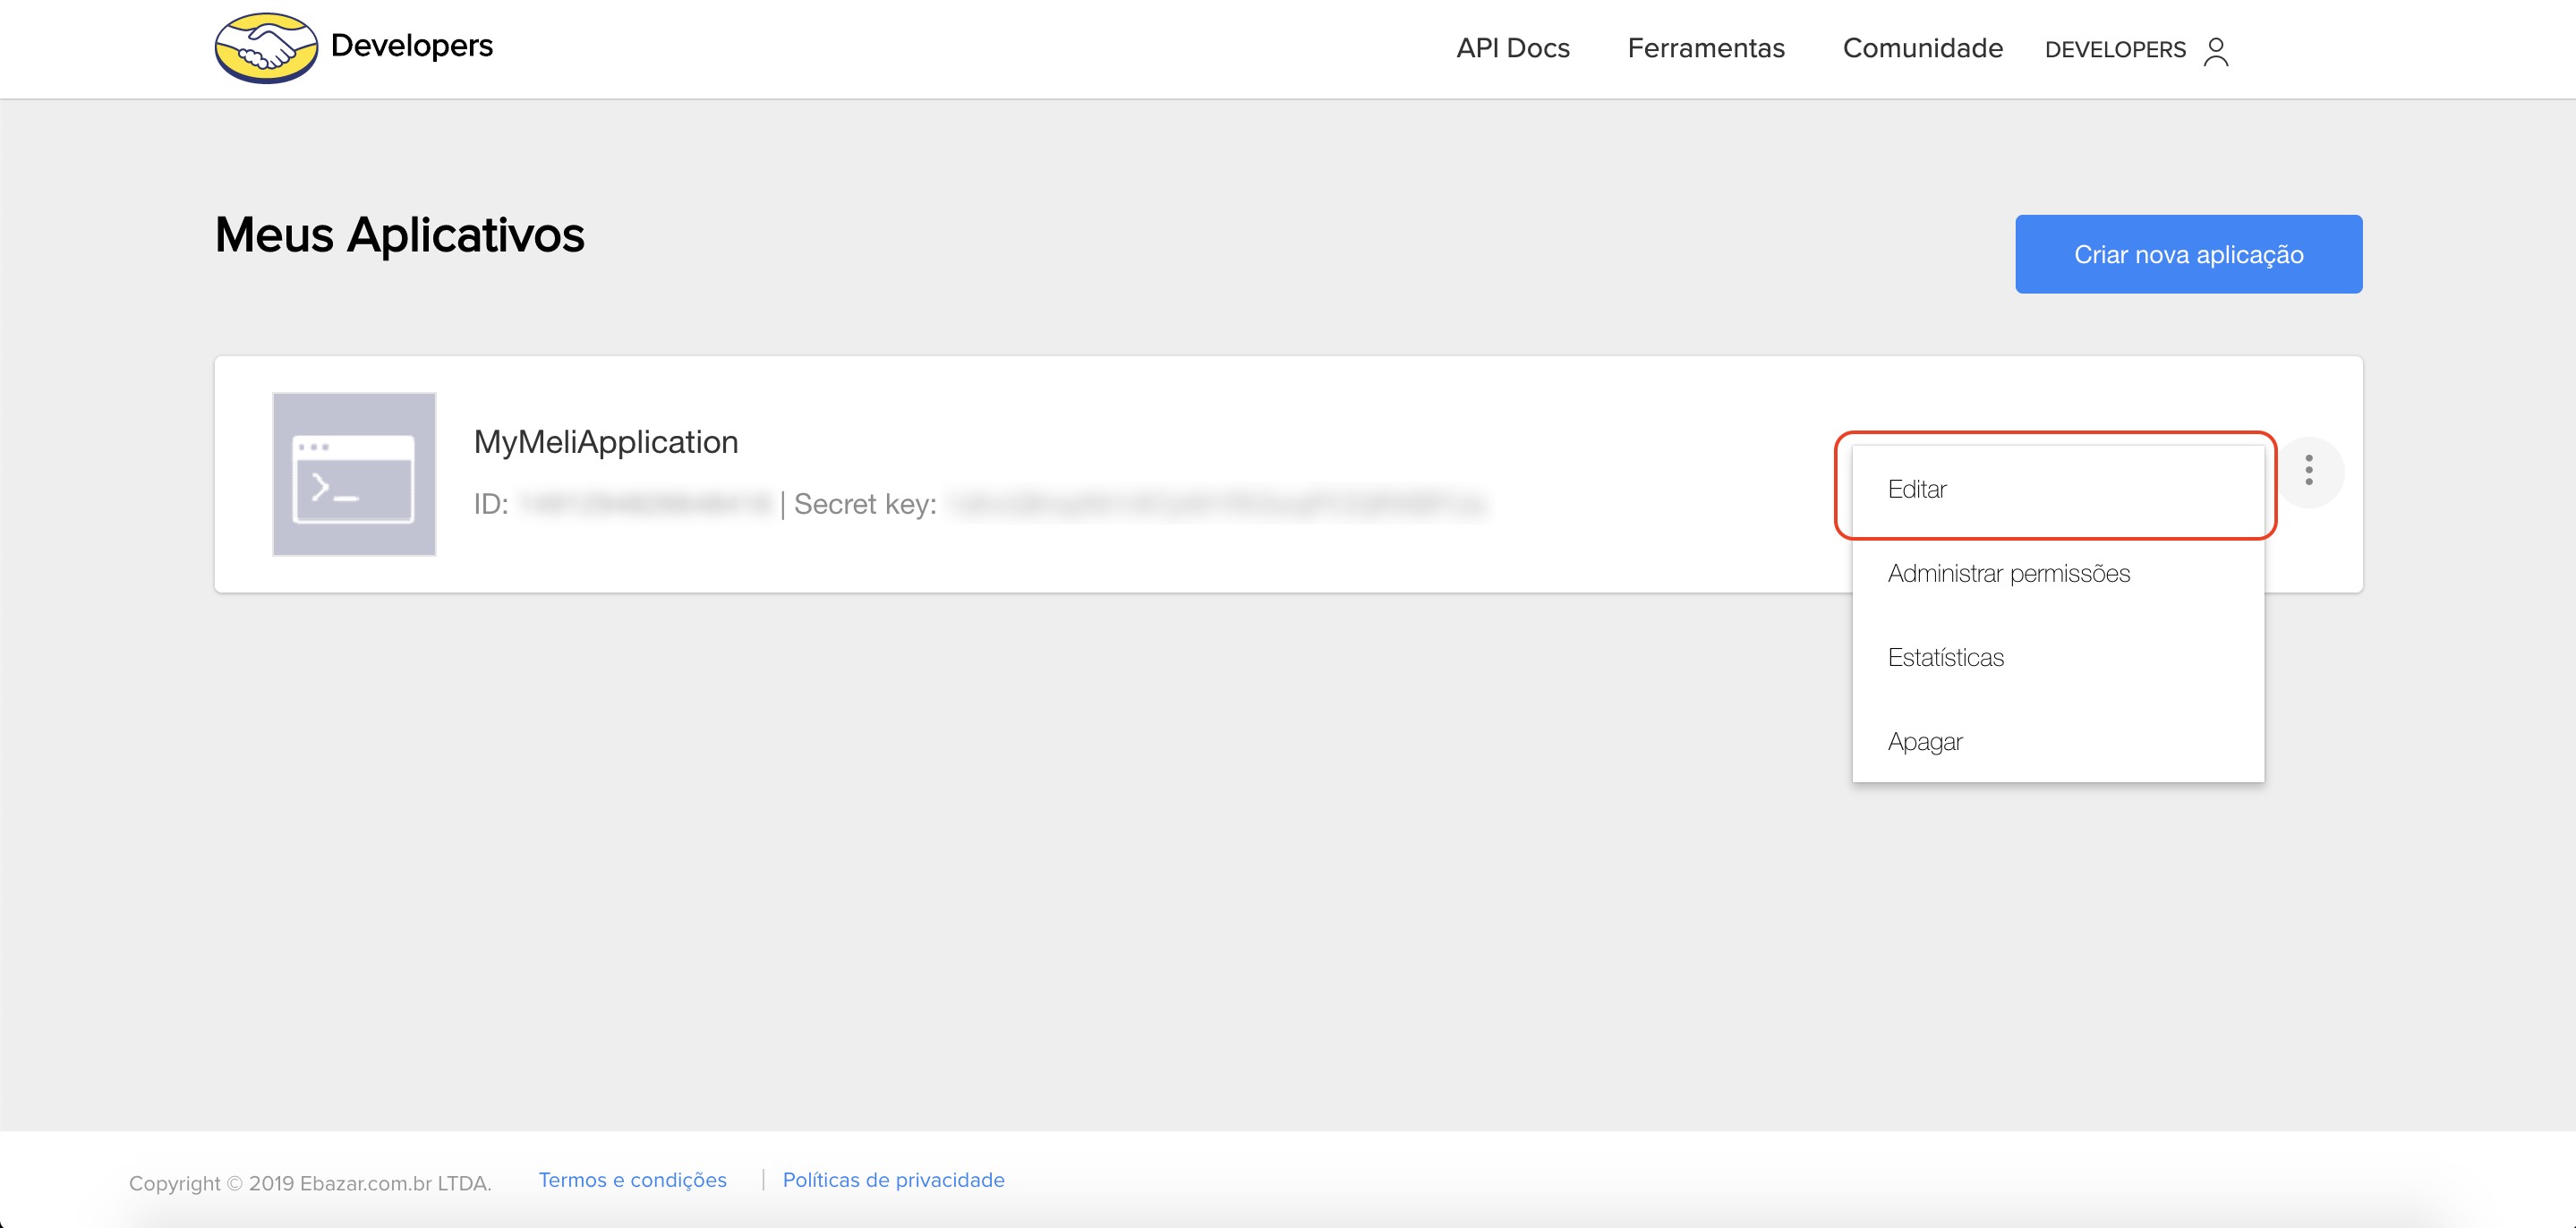Open the Termos e condições link

click(632, 1180)
